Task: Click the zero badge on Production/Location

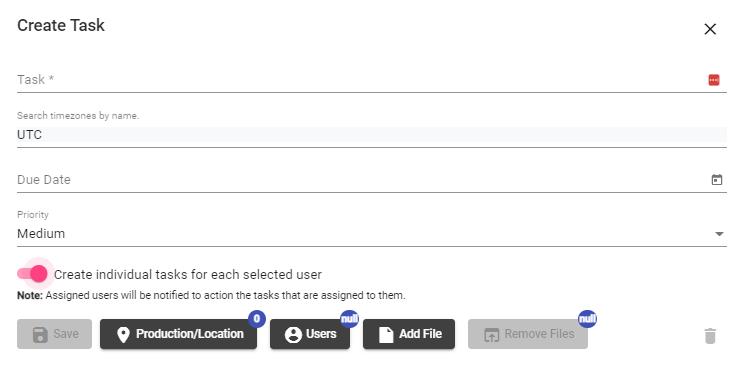Action: [257, 319]
